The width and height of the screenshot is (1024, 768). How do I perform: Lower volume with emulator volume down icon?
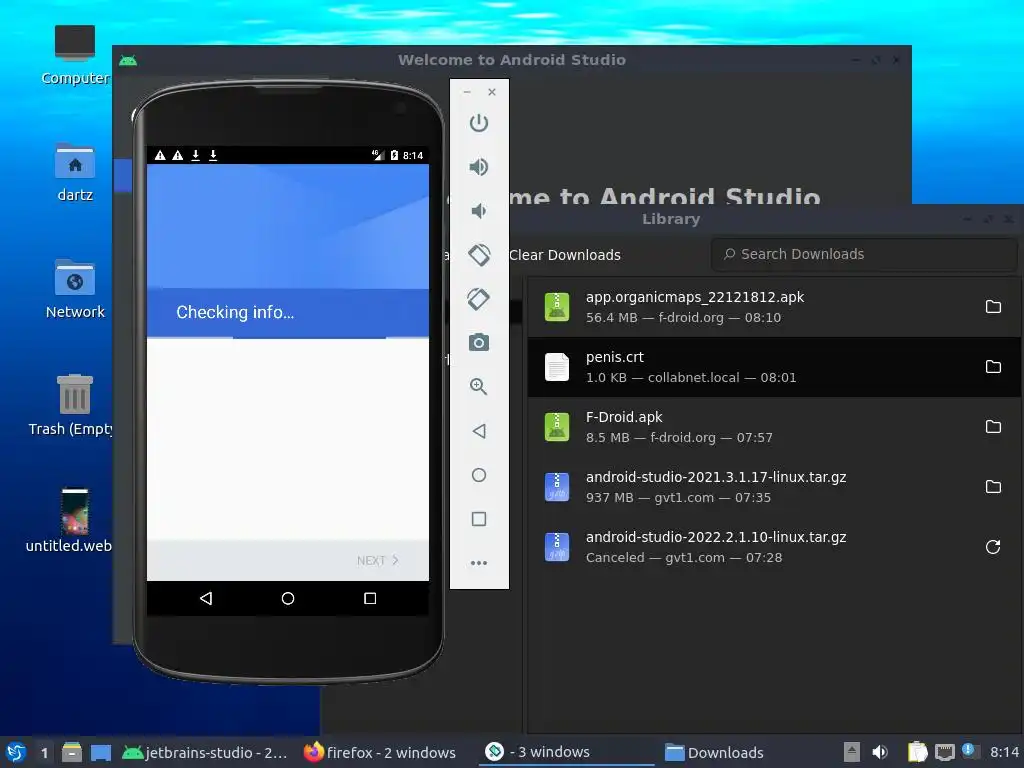point(479,211)
